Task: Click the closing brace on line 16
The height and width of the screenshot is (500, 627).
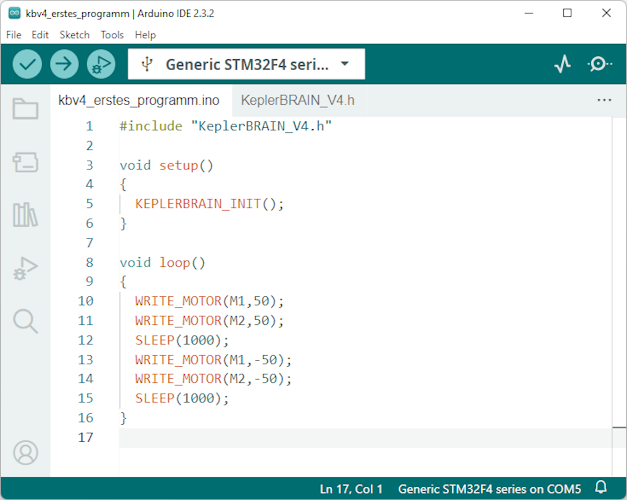Action: click(123, 418)
